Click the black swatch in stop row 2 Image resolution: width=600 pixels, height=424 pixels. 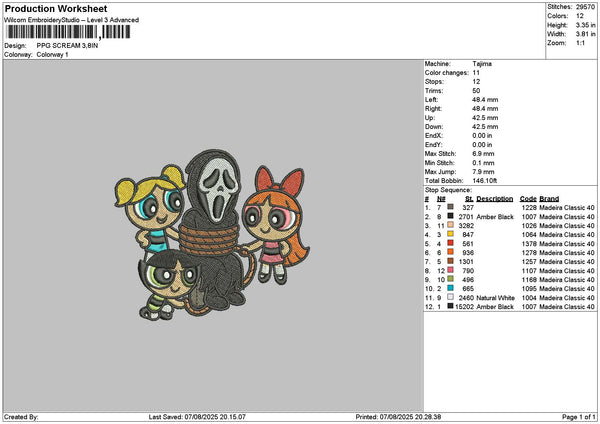450,216
